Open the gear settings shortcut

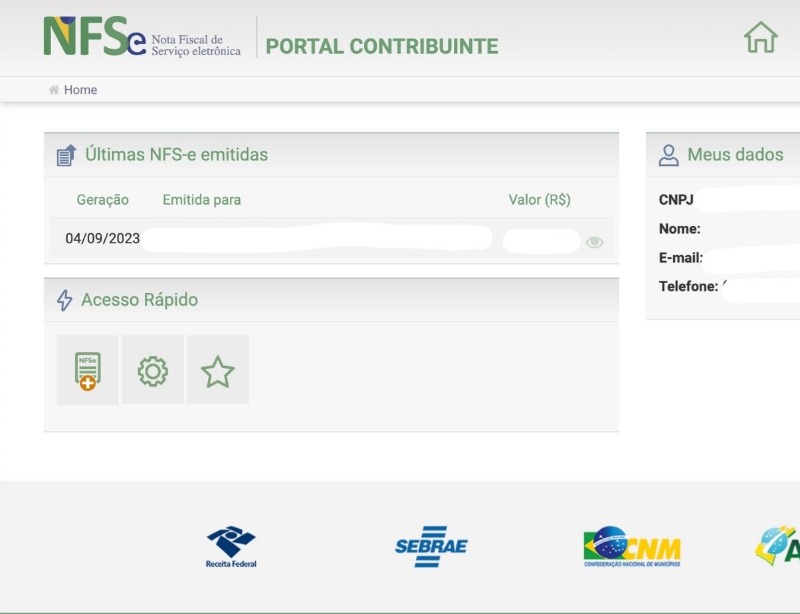[x=153, y=371]
